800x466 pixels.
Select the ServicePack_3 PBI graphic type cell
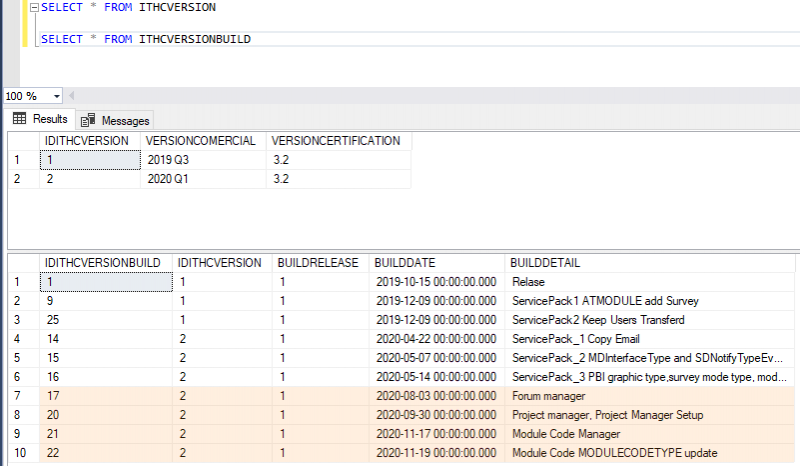tap(650, 377)
